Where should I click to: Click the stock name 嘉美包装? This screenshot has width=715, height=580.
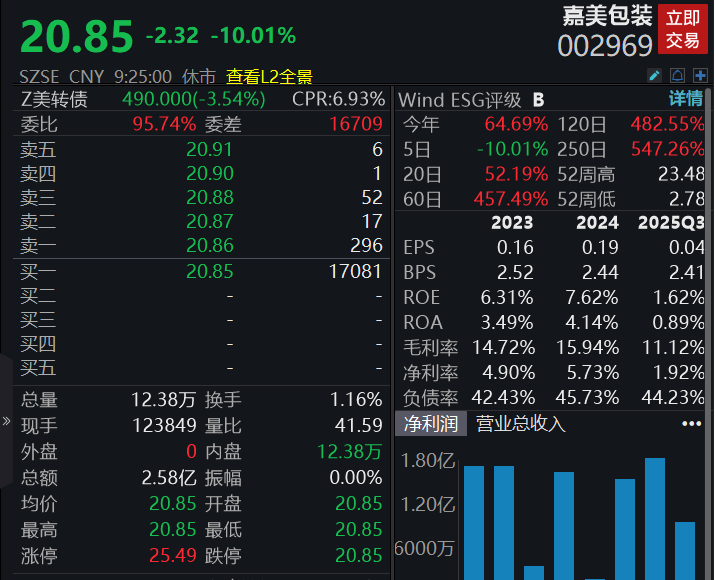607,15
